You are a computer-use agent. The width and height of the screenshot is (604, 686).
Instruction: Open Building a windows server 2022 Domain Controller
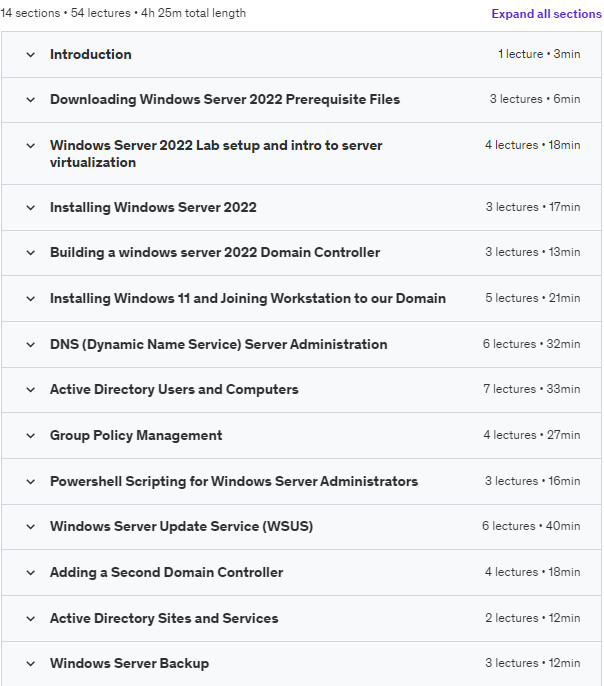tap(215, 252)
